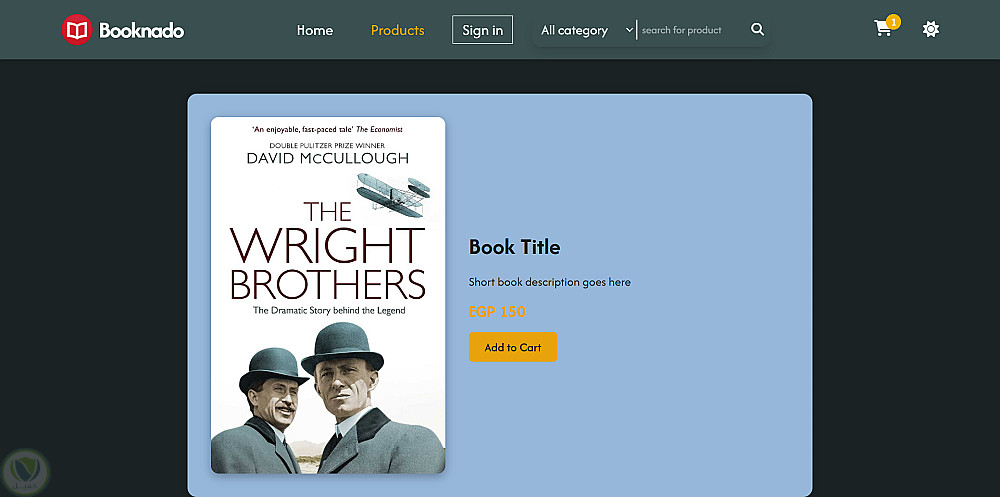Screen dimensions: 1000x497
Task: Click the Booknado brand name text
Action: (x=142, y=31)
